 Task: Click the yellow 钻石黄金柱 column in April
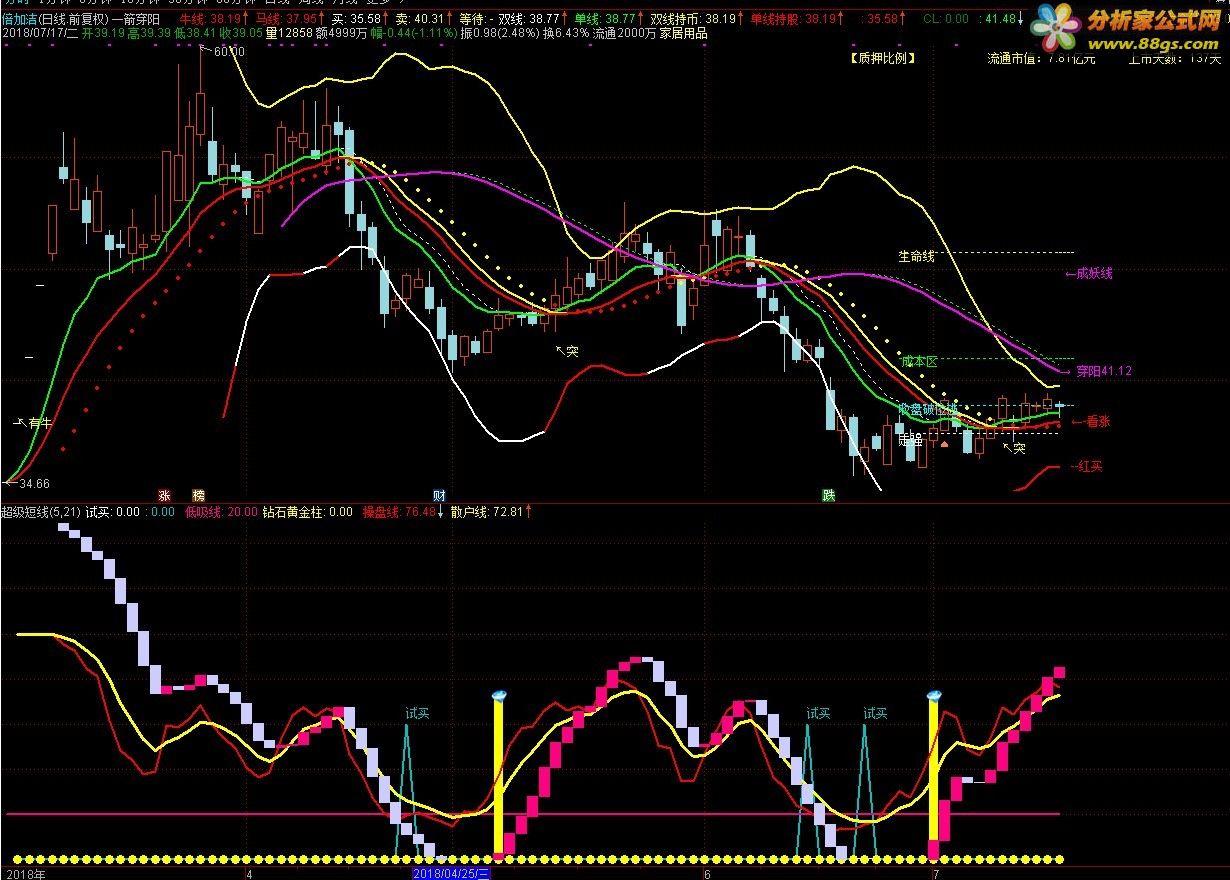point(499,778)
